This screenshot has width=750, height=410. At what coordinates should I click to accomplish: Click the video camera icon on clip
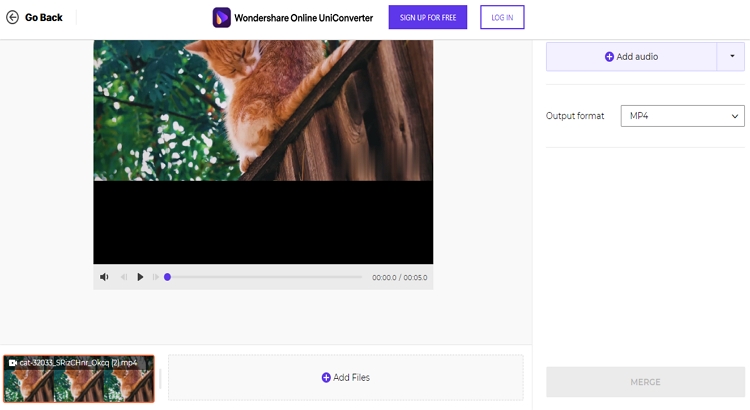13,363
